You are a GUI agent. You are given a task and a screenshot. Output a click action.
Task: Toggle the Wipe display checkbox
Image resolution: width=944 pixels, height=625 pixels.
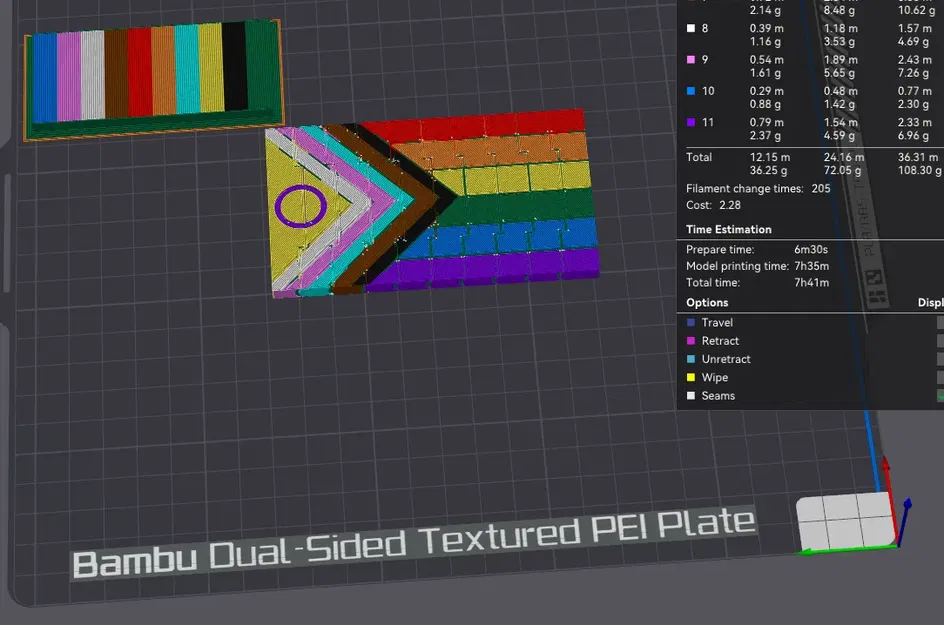tap(940, 378)
